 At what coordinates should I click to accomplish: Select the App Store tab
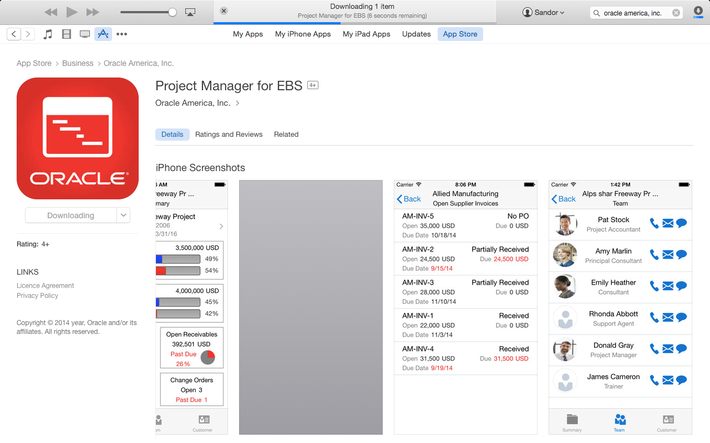(460, 34)
